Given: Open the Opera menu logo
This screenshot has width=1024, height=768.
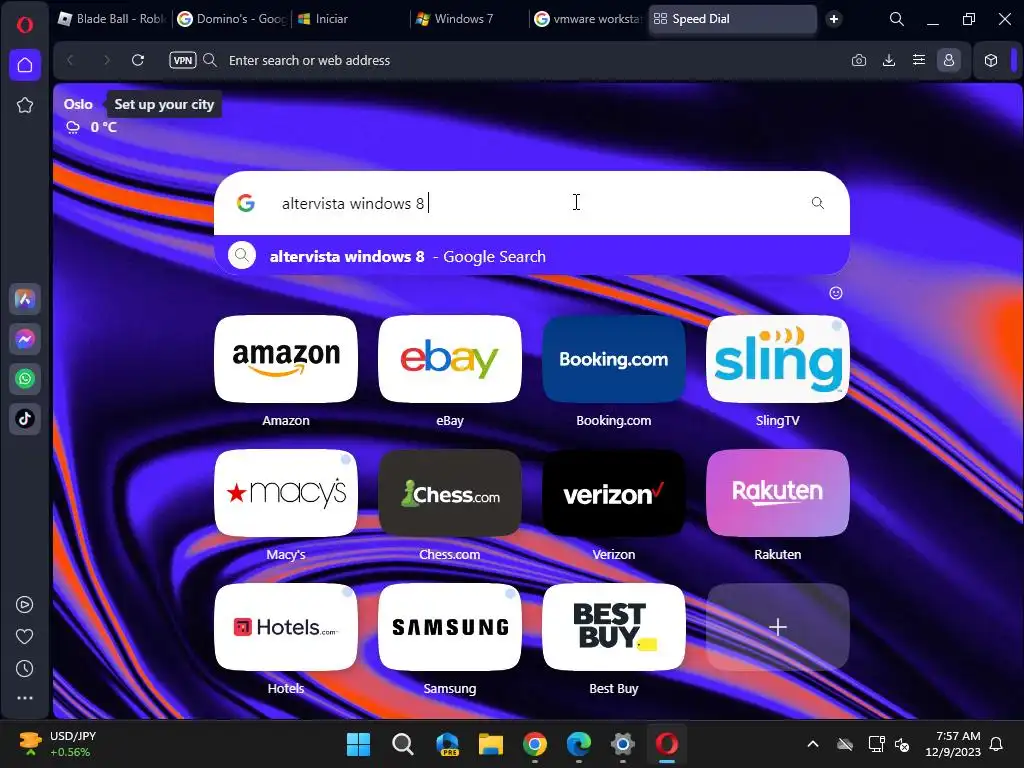Looking at the screenshot, I should click(25, 25).
